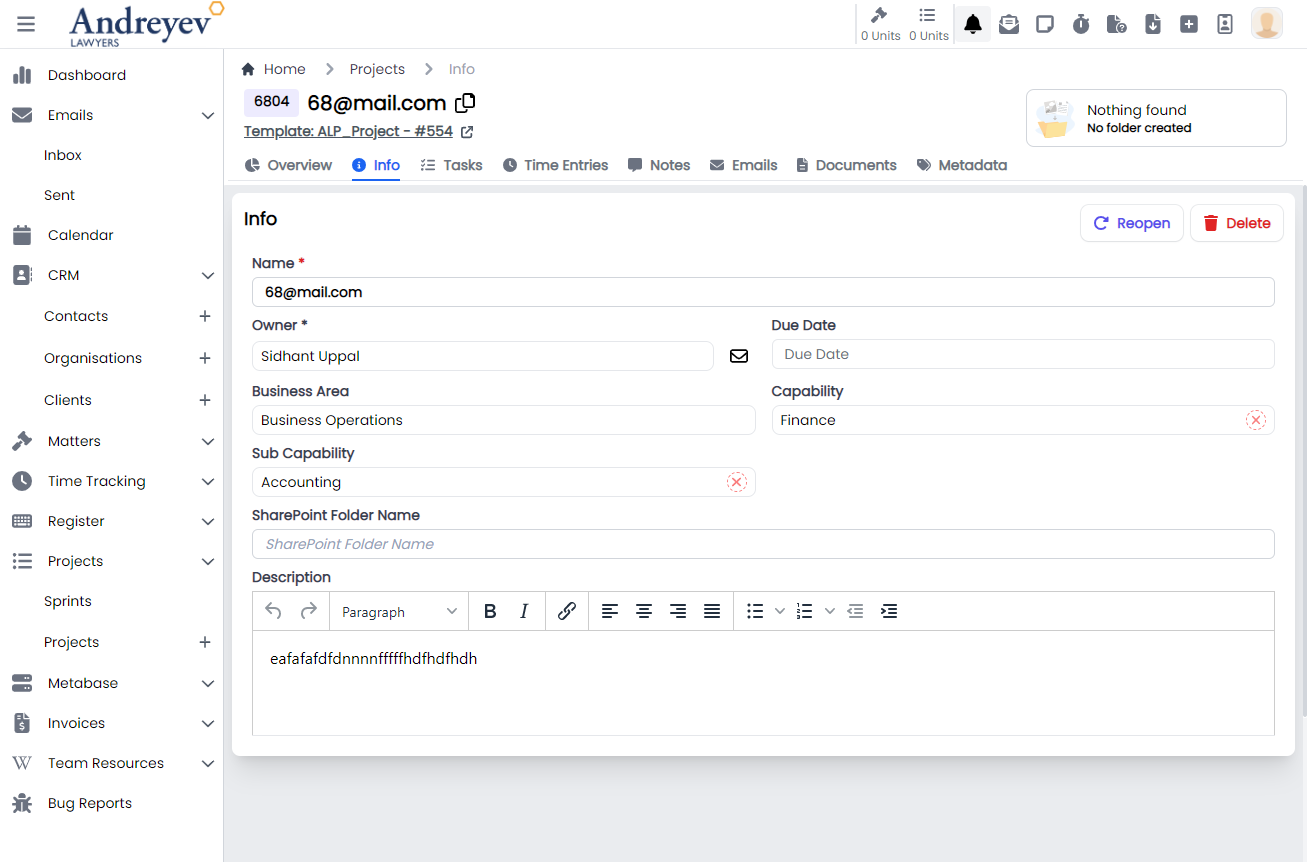The image size is (1307, 862).
Task: Open the timer stopwatch icon in header
Action: [x=1081, y=24]
